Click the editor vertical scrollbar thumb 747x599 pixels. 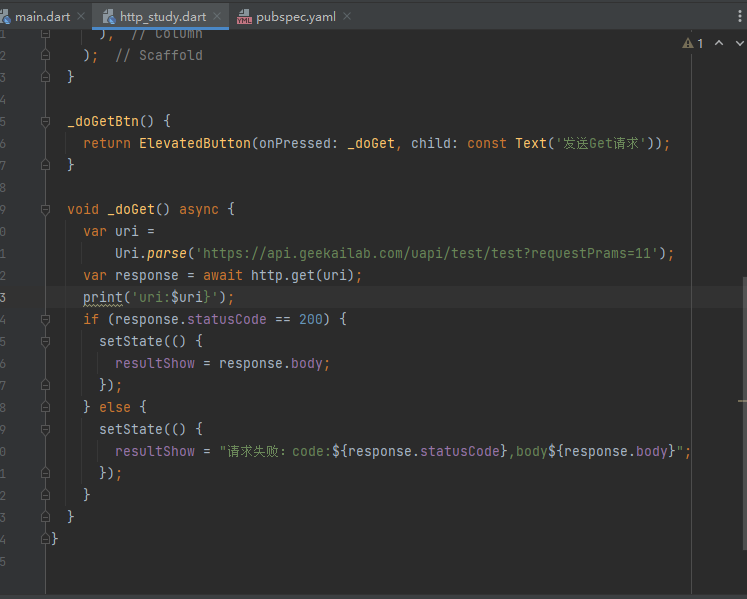coord(744,412)
